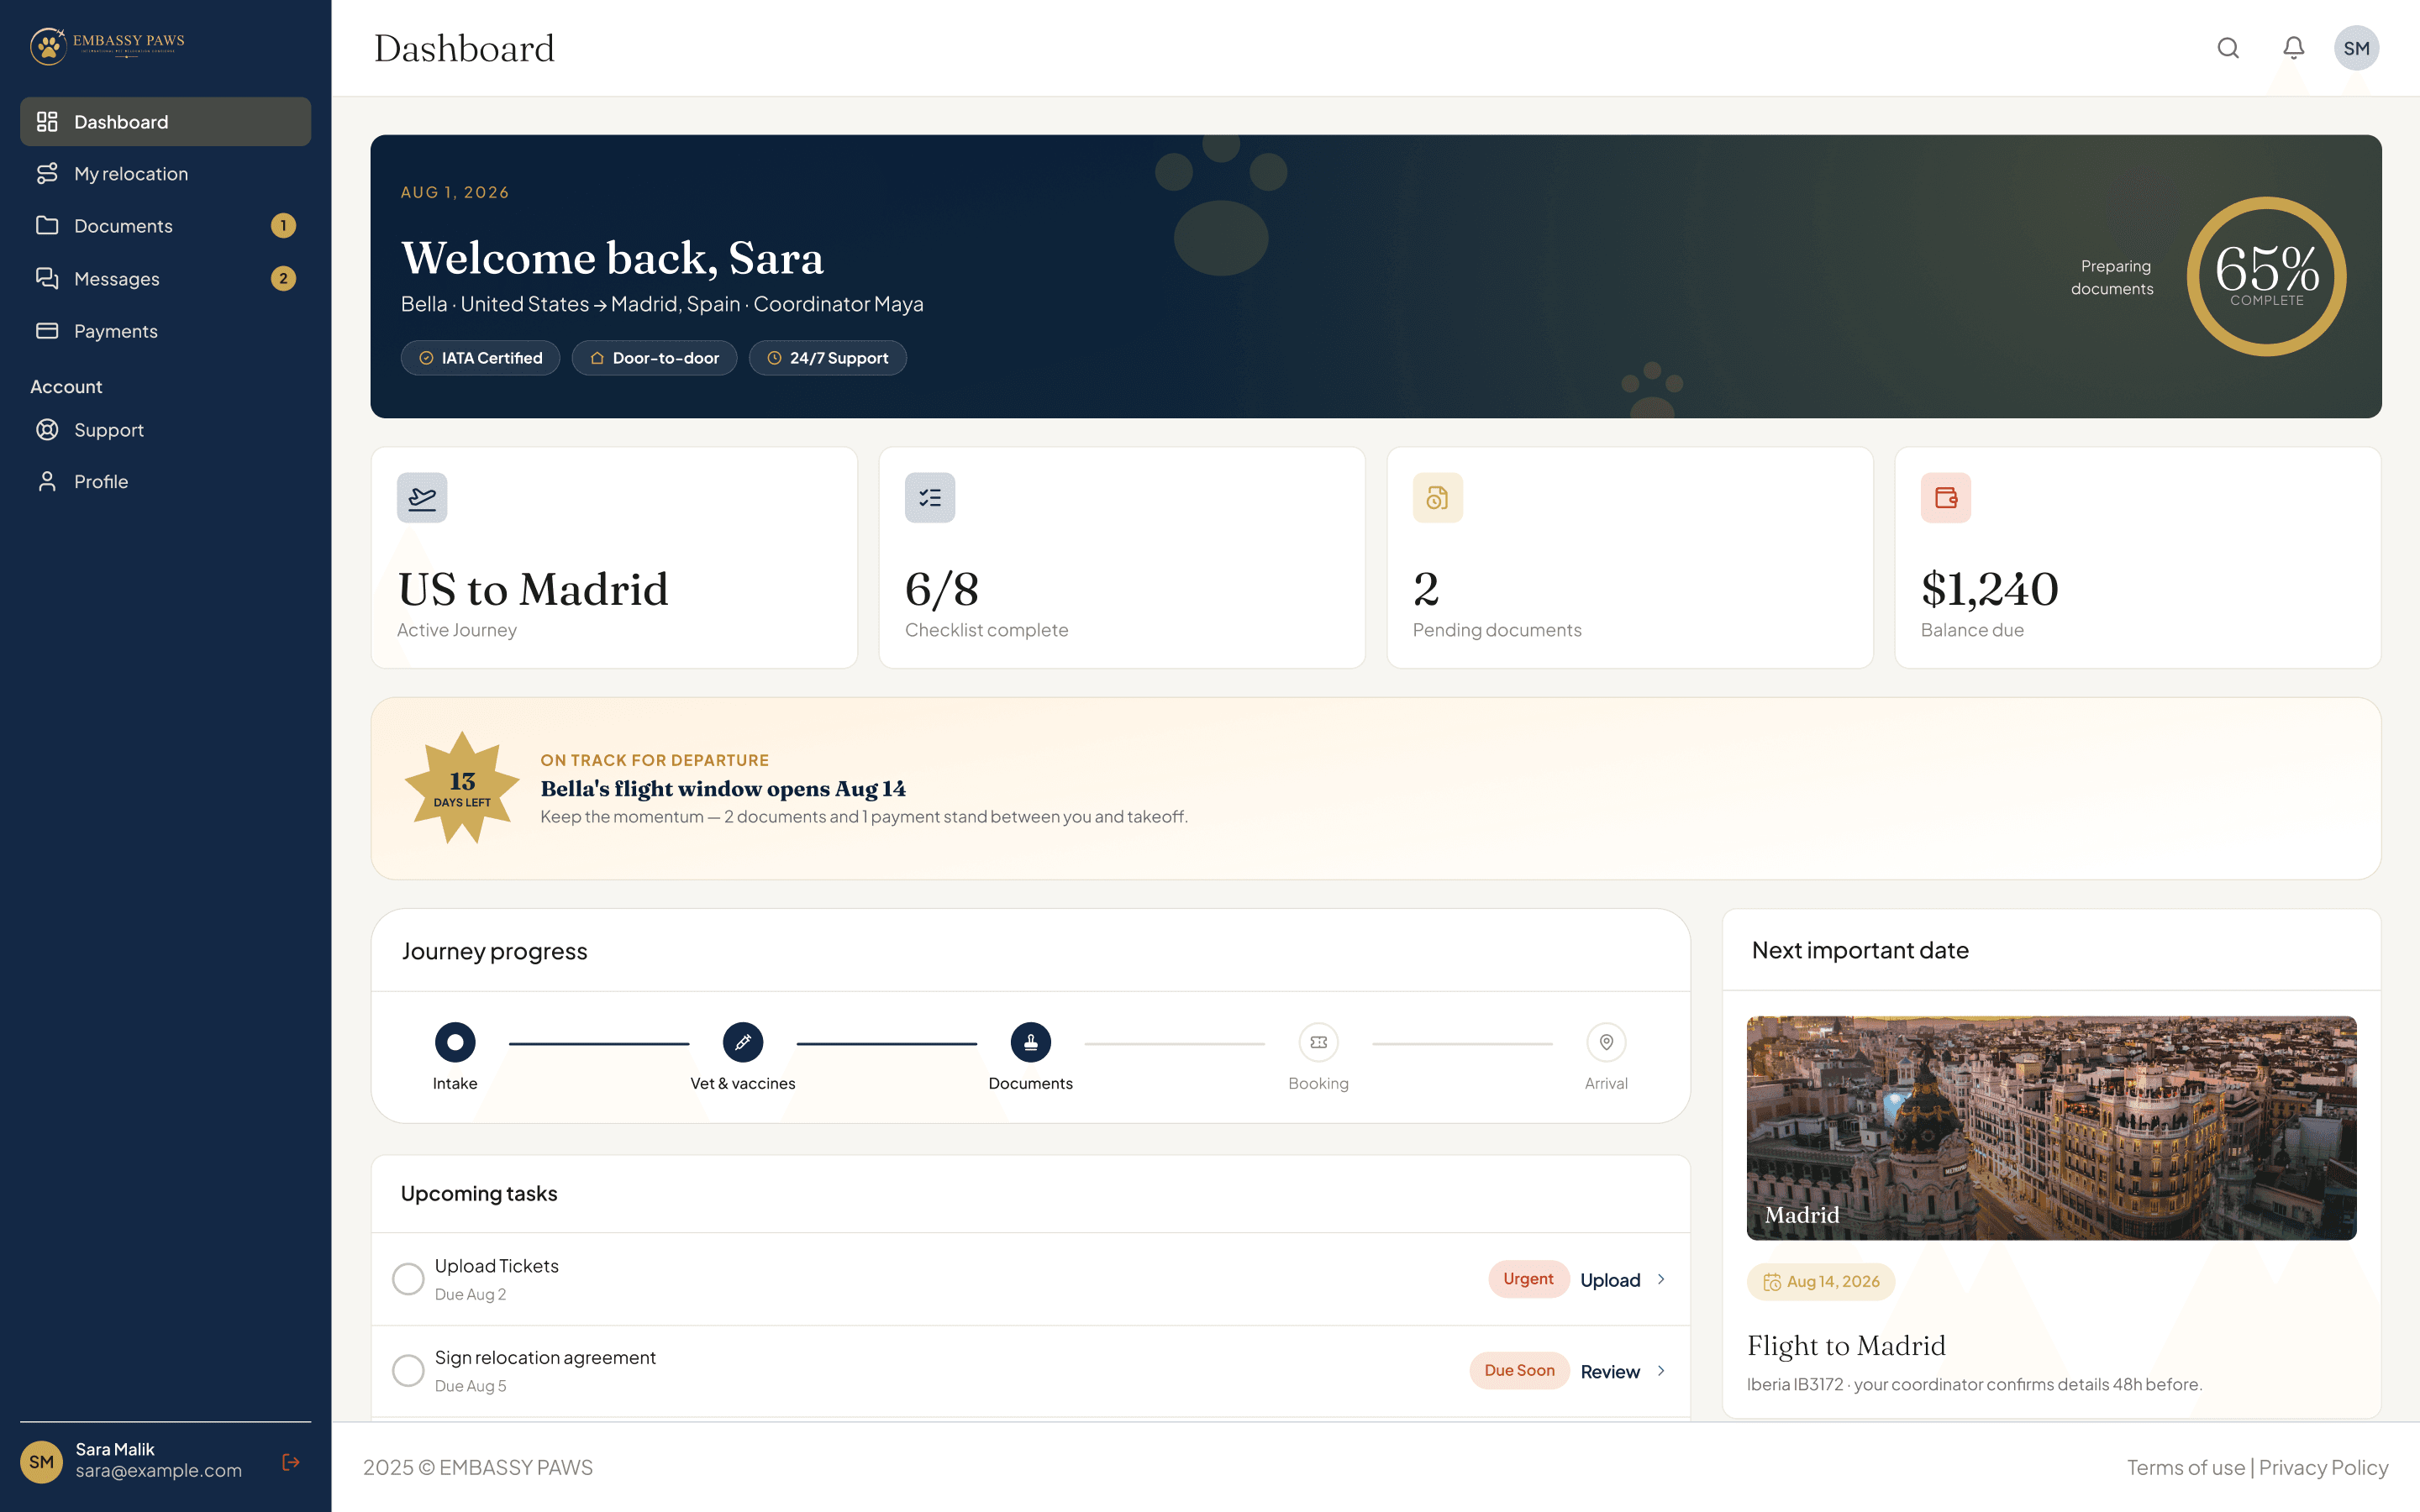Screen dimensions: 2420x1512
Task: Mark Upload Tickets task as done
Action: [x=408, y=1279]
